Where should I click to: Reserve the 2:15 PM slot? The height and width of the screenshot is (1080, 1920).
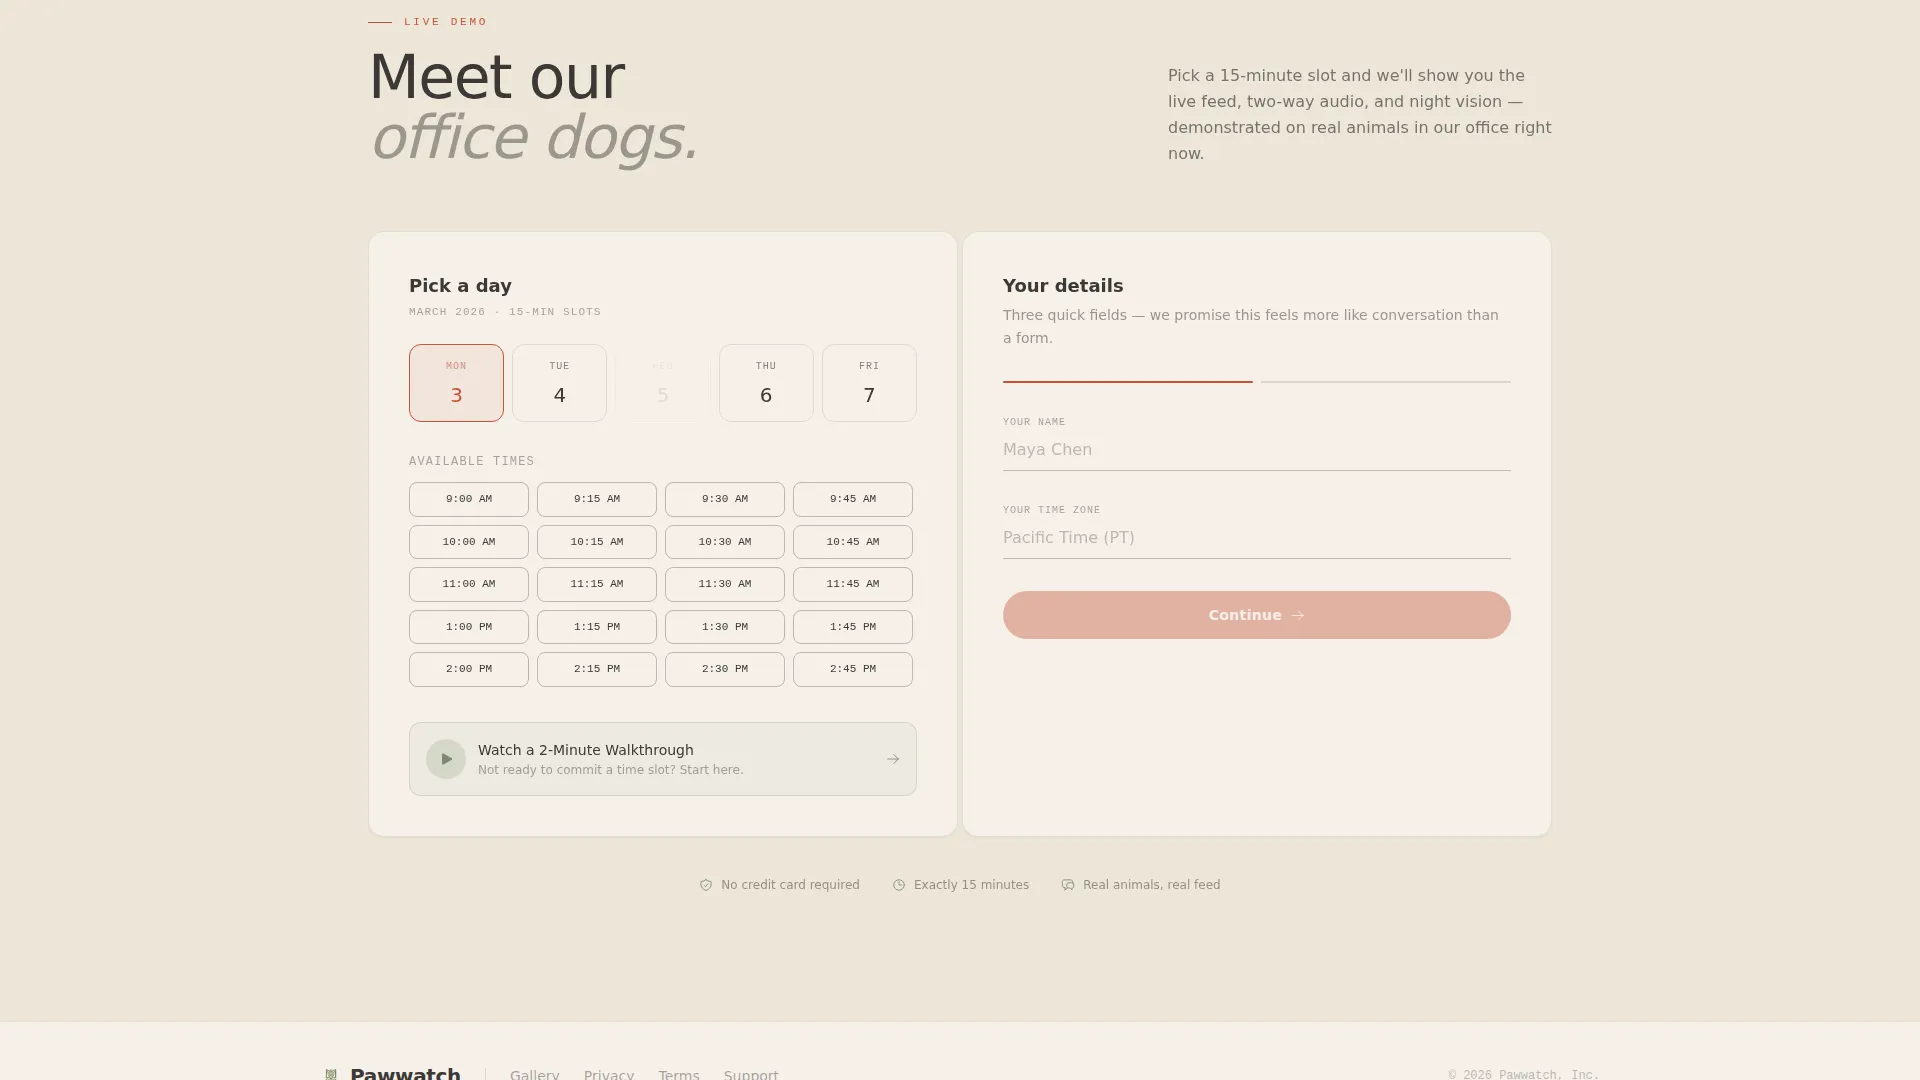[x=597, y=669]
